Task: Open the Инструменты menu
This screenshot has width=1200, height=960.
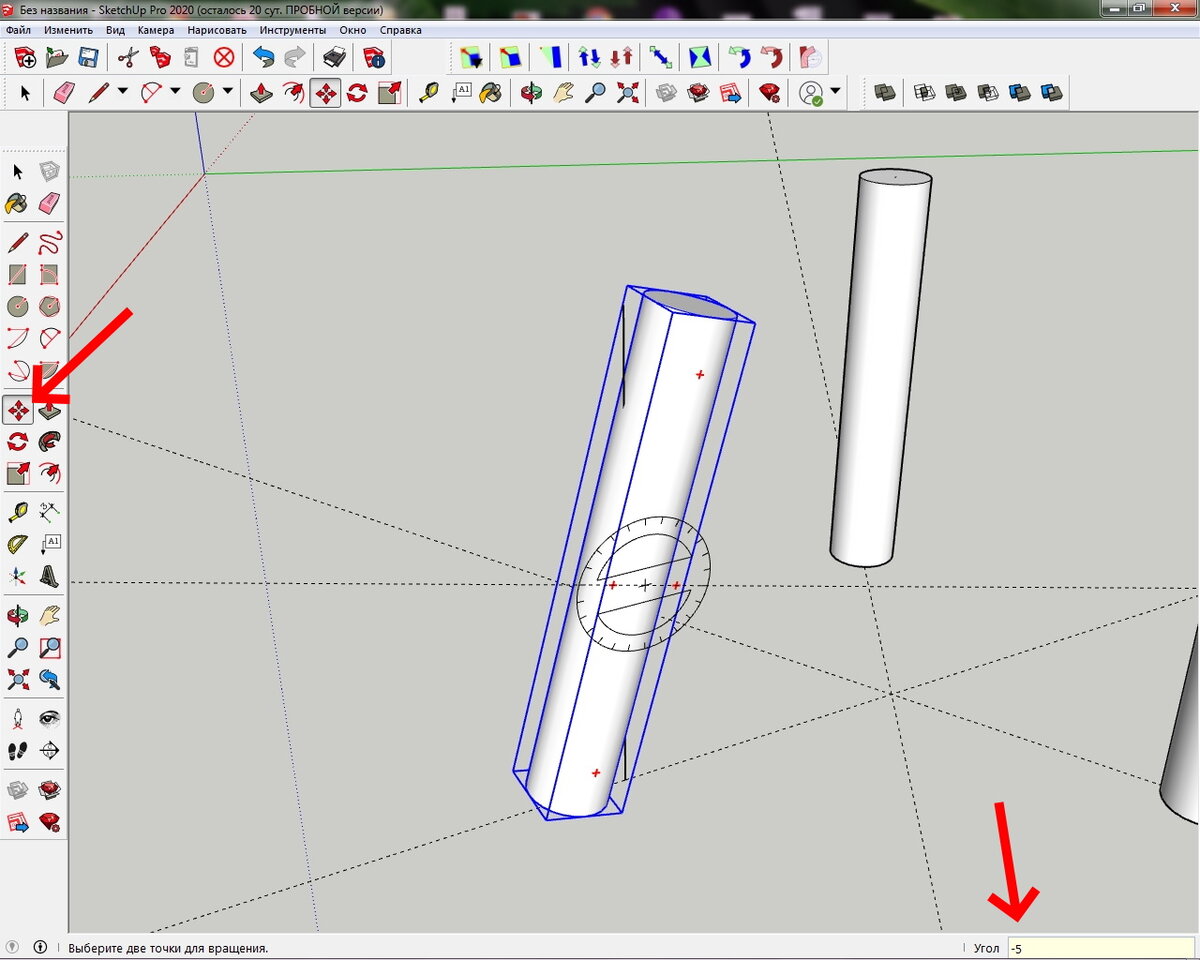Action: (x=292, y=30)
